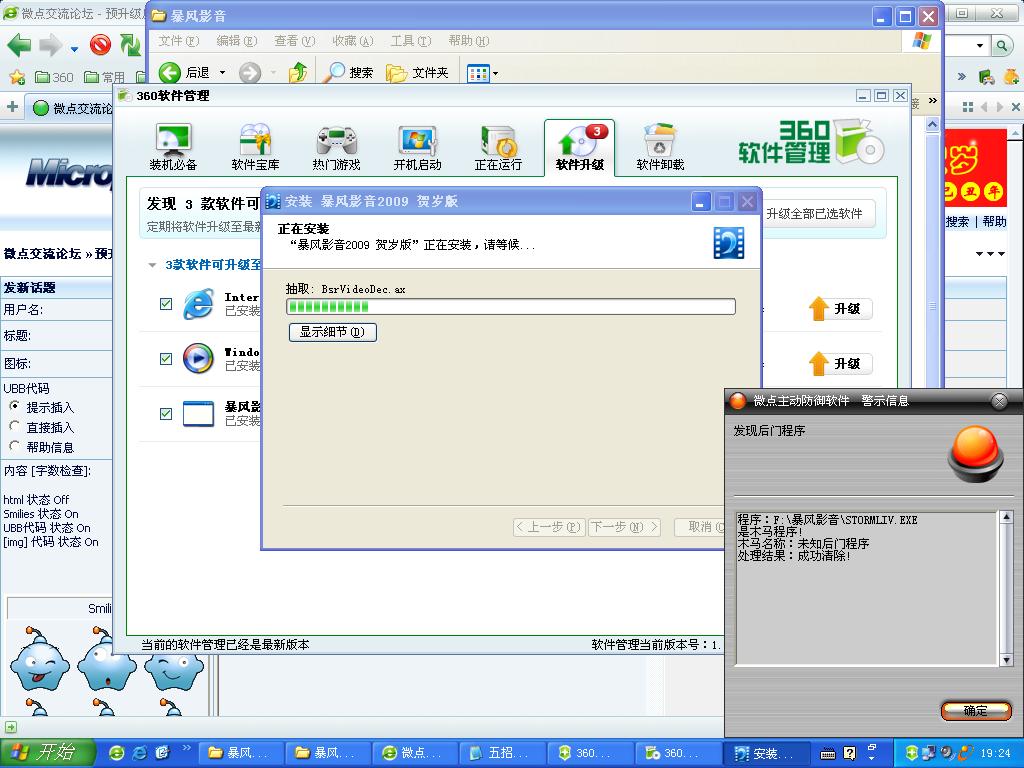Switch to 安装 taskbar item
Viewport: 1024px width, 768px height.
pos(767,753)
